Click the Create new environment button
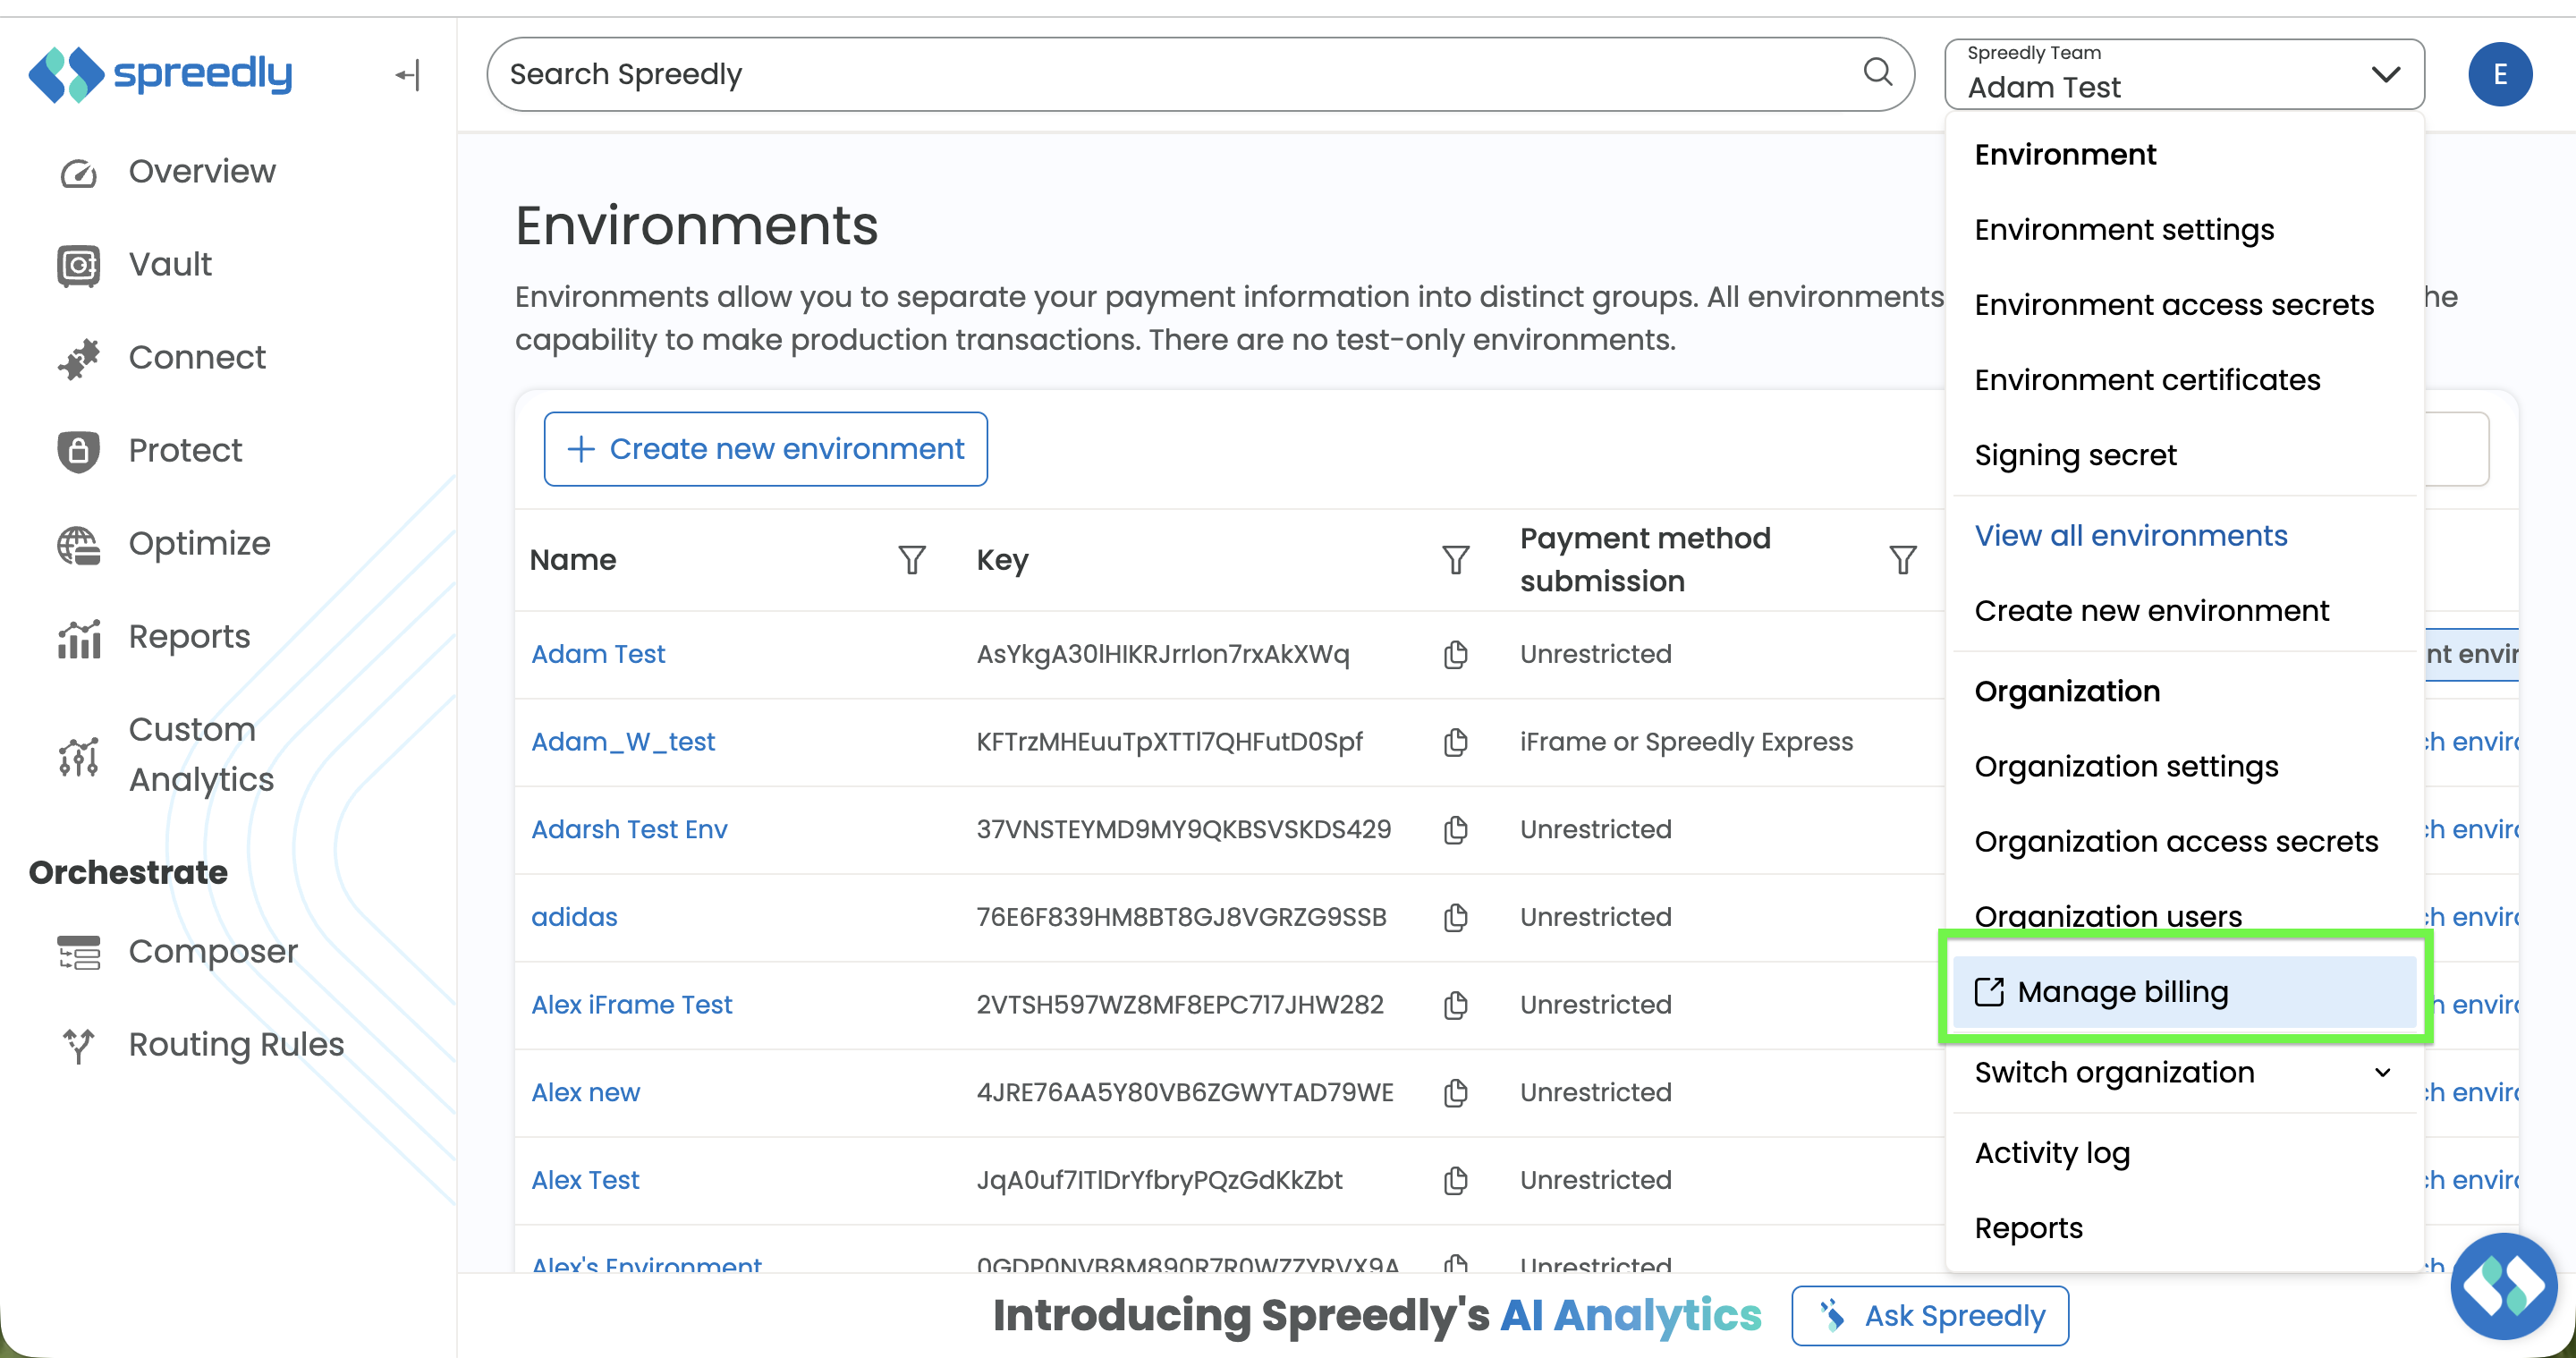The height and width of the screenshot is (1358, 2576). point(765,449)
